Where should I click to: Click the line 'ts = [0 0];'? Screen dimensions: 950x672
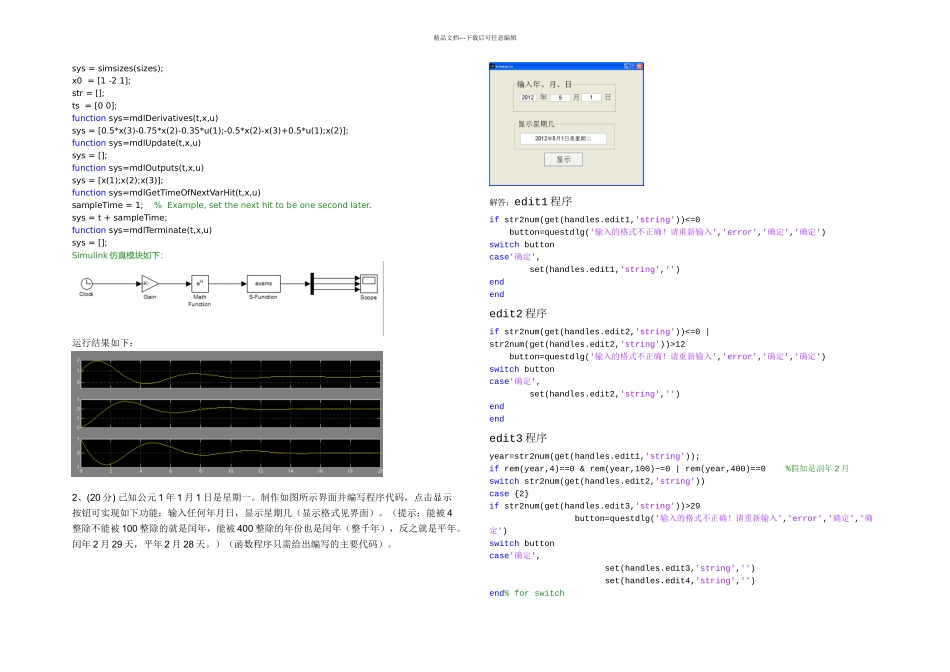click(x=95, y=105)
